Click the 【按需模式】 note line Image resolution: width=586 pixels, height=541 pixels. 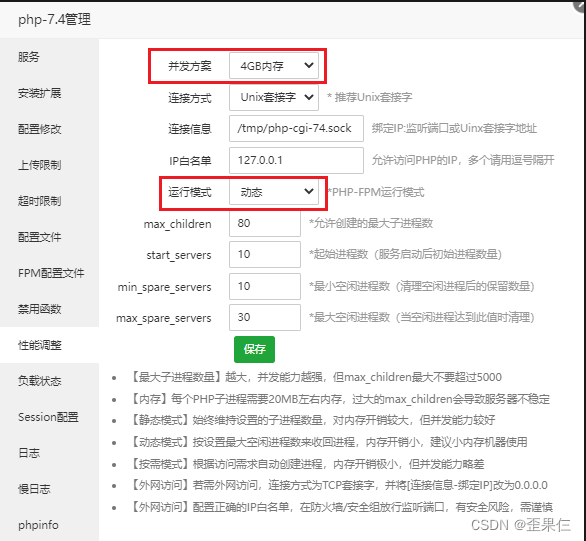point(306,464)
